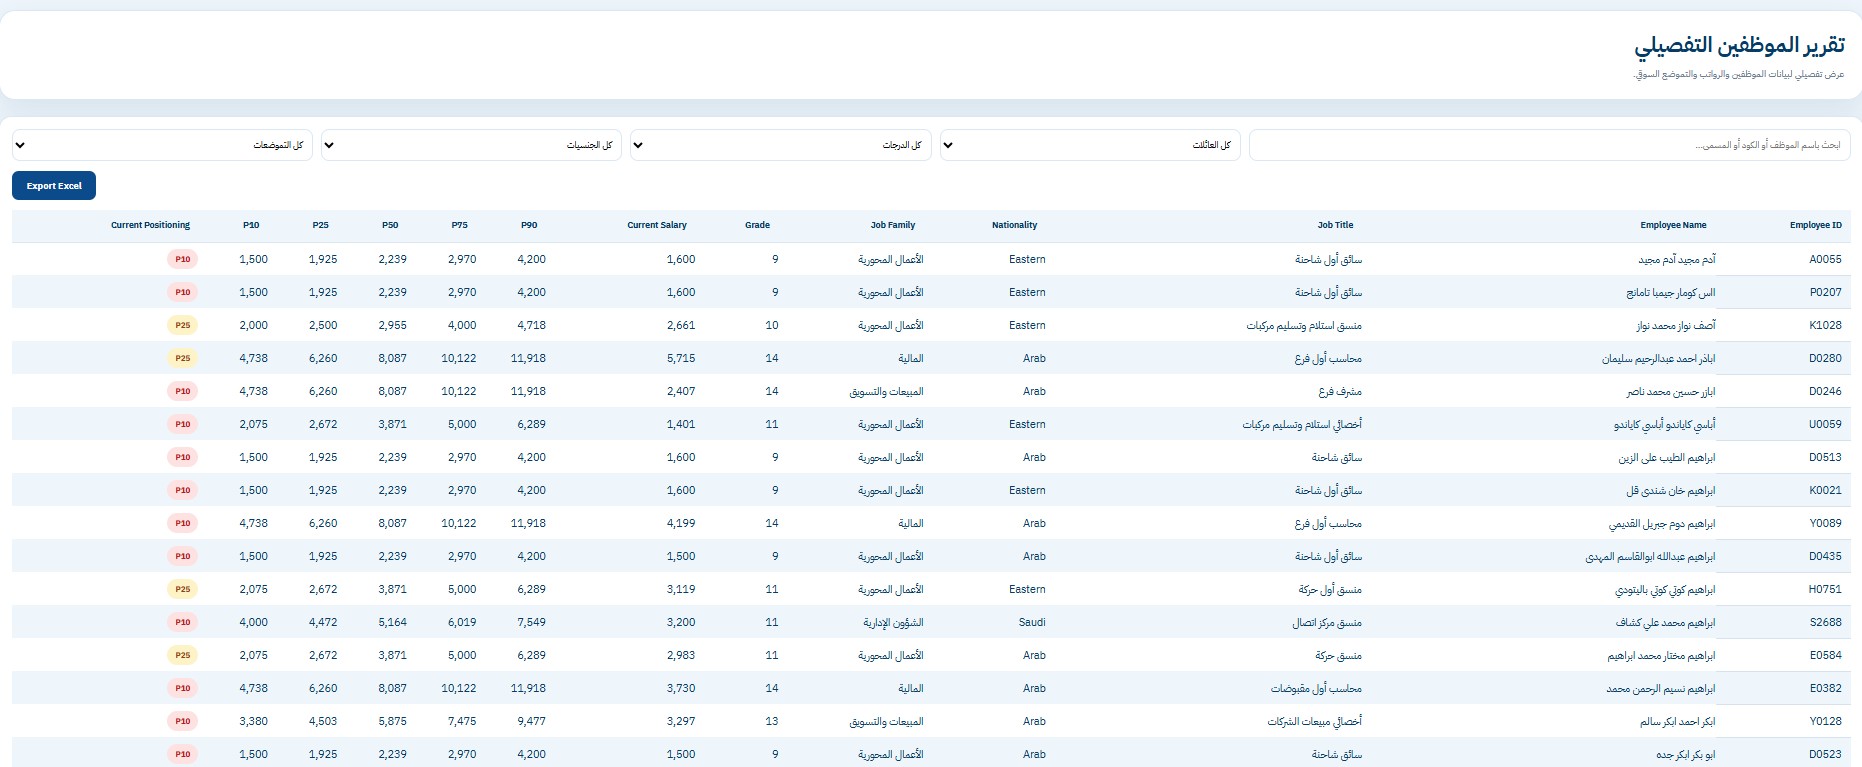This screenshot has height=767, width=1862.
Task: Sort by the Employee ID column header
Action: pos(1815,225)
